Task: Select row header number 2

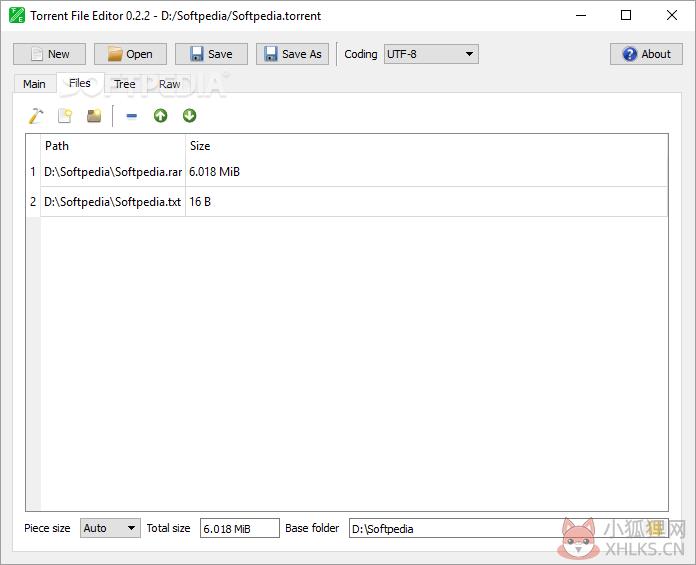Action: pos(33,202)
